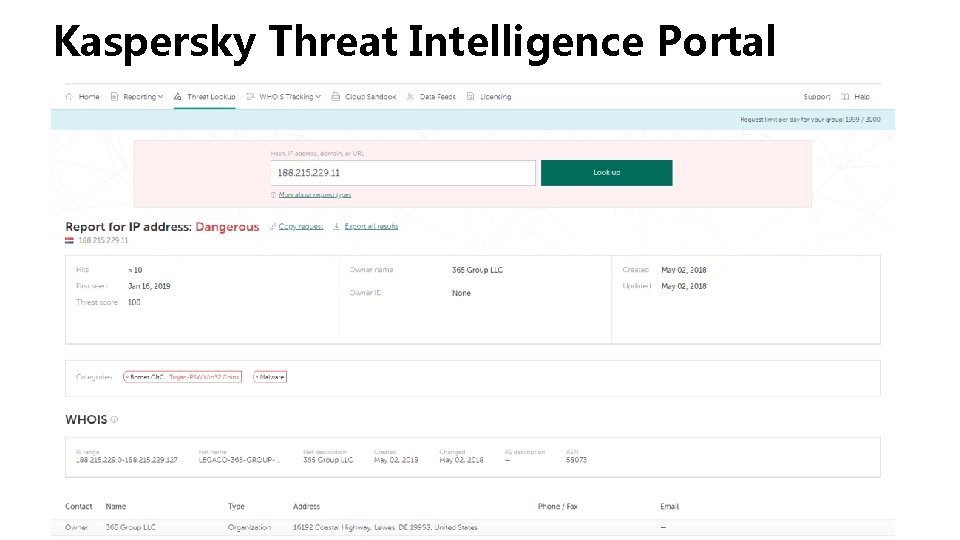The height and width of the screenshot is (540, 960).
Task: Click the green Look up button
Action: (607, 173)
